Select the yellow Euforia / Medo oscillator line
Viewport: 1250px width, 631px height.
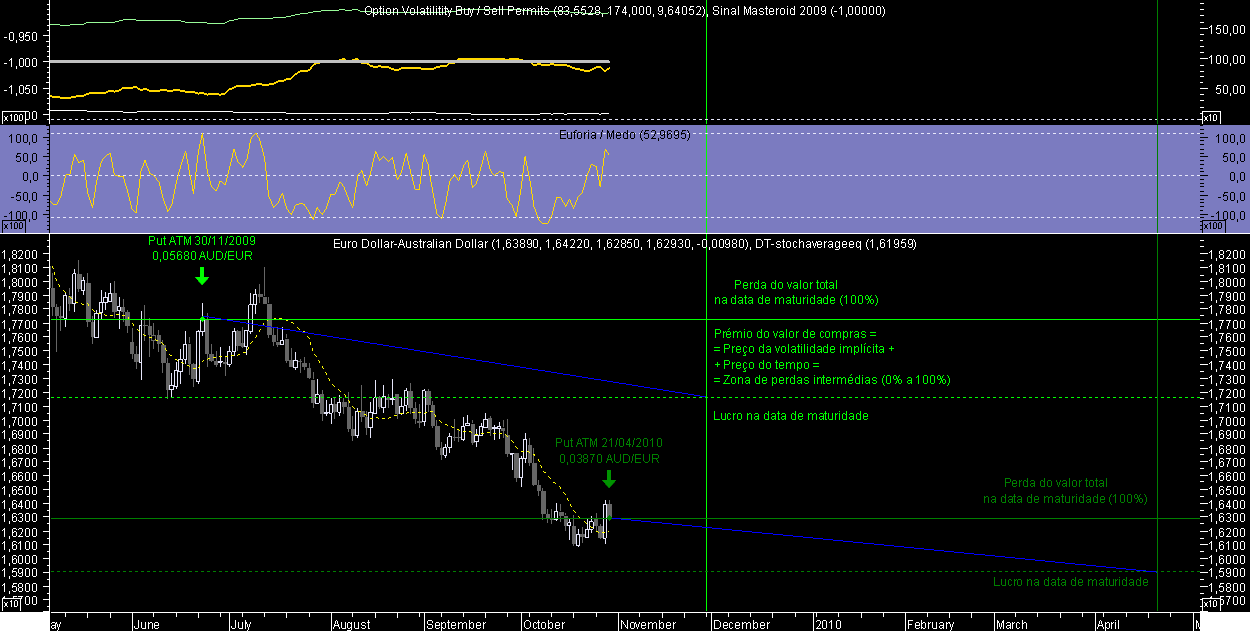330,176
